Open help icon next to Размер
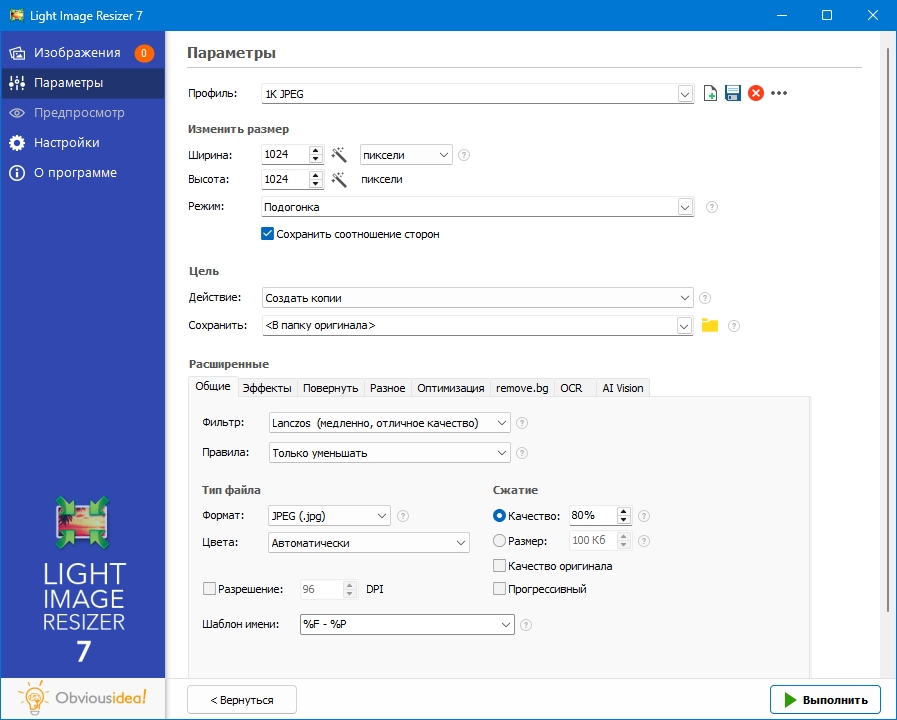The image size is (897, 720). coord(644,541)
